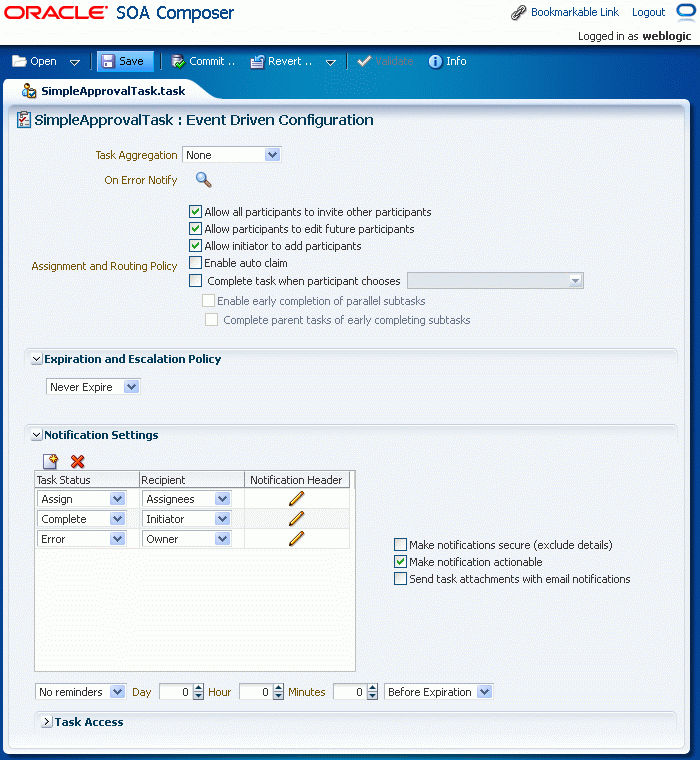Screen dimensions: 700x760
Task: Open the Never Expire dropdown
Action: 93,387
